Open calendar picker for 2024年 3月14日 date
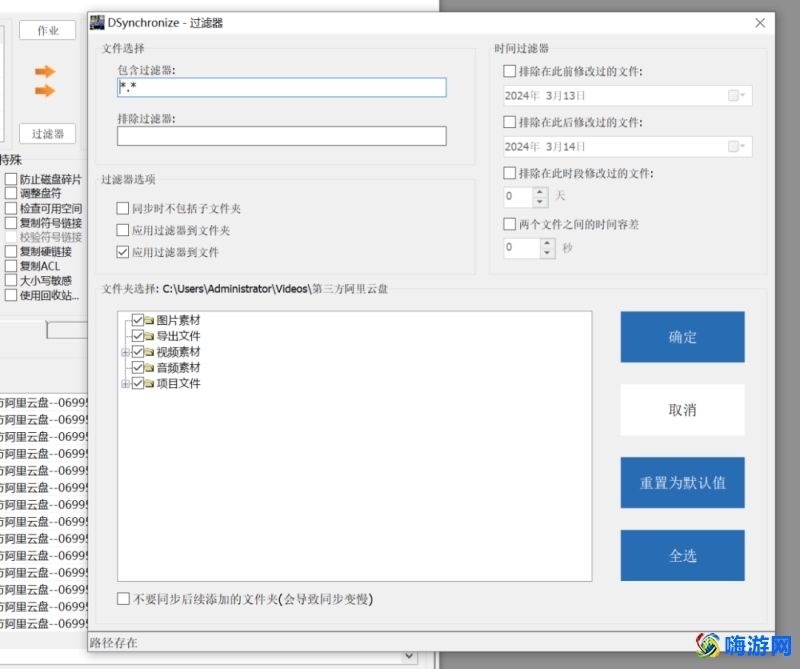The image size is (800, 669). pyautogui.click(x=736, y=146)
